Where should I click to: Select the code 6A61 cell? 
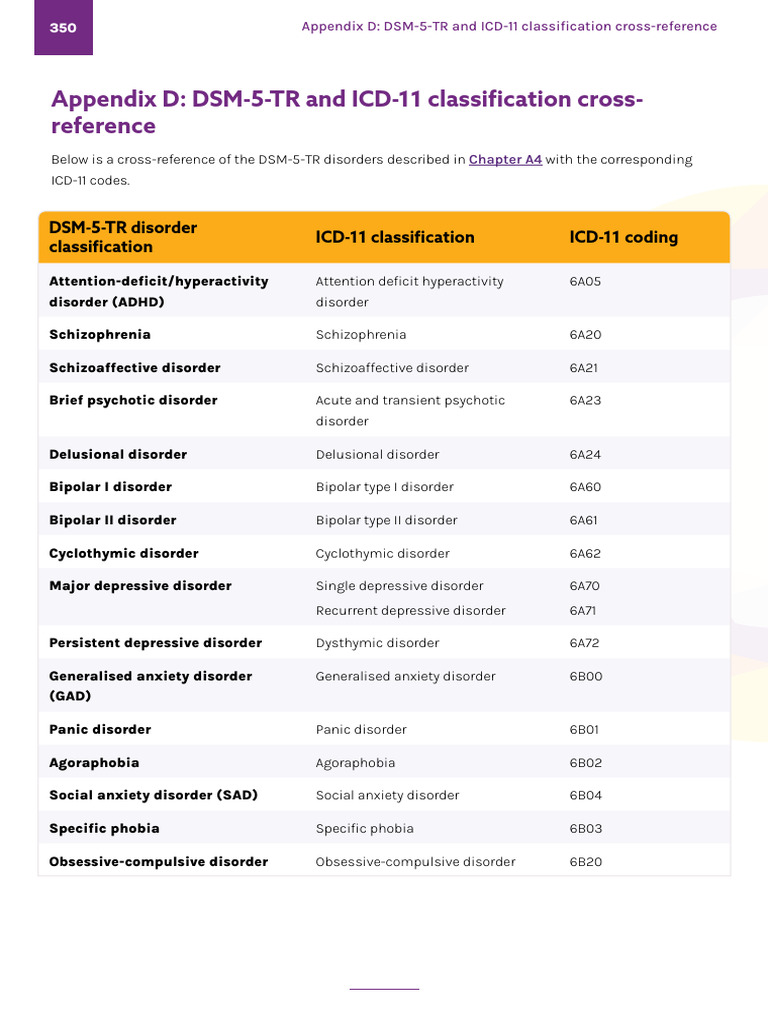coord(585,520)
